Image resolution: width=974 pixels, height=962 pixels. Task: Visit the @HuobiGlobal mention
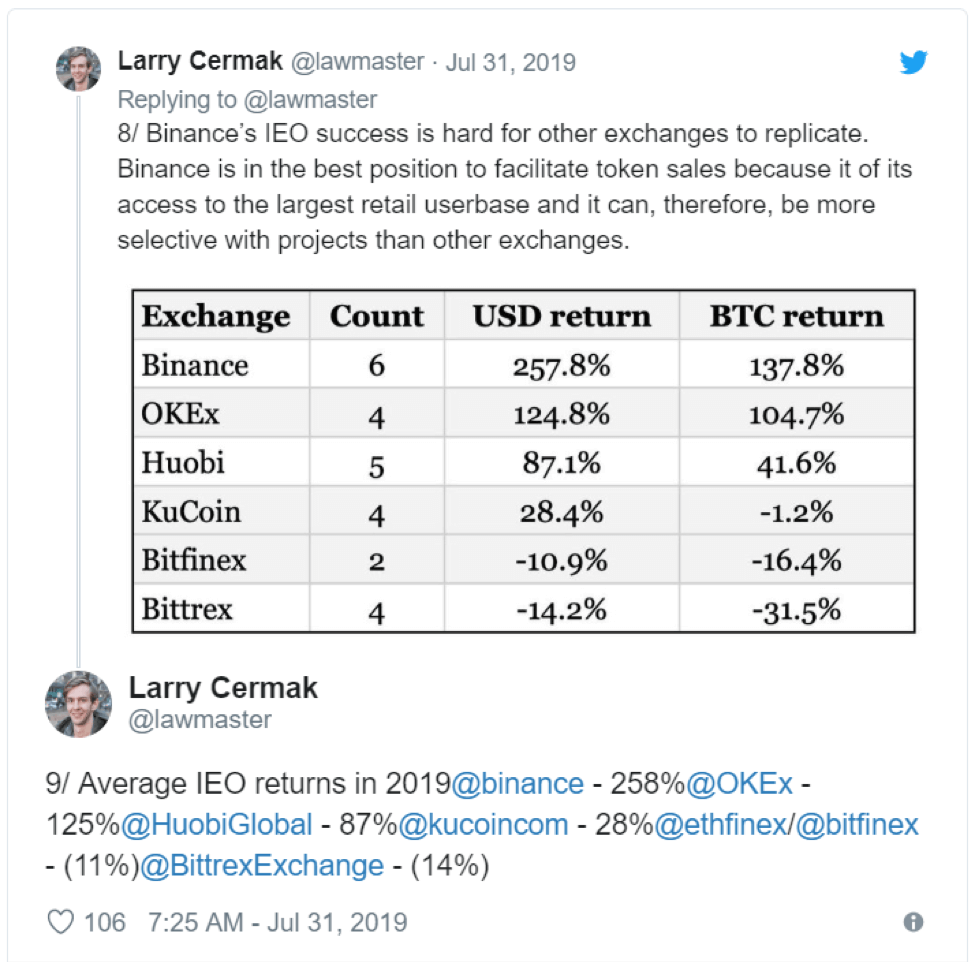tap(216, 824)
